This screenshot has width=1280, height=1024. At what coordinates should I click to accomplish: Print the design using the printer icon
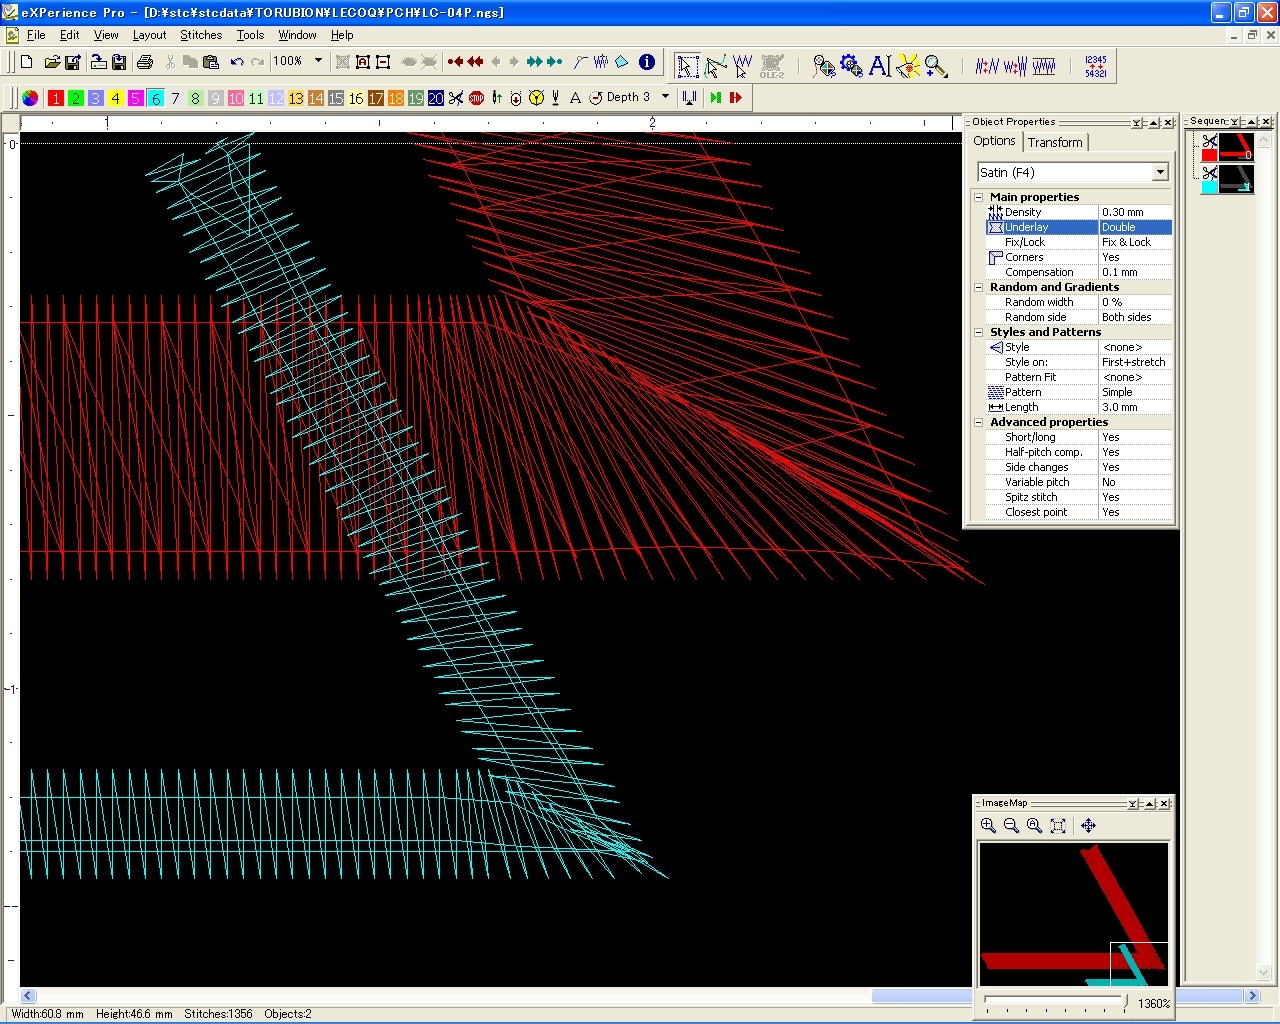[x=145, y=62]
